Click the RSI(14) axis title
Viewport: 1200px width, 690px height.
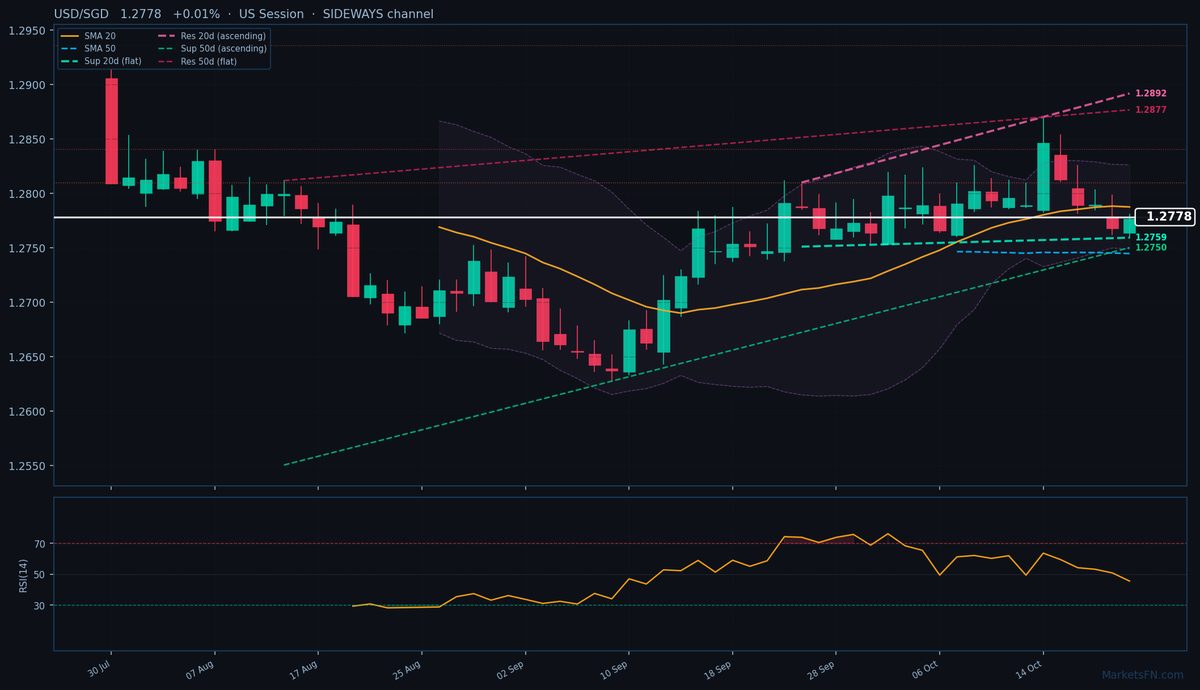click(23, 575)
